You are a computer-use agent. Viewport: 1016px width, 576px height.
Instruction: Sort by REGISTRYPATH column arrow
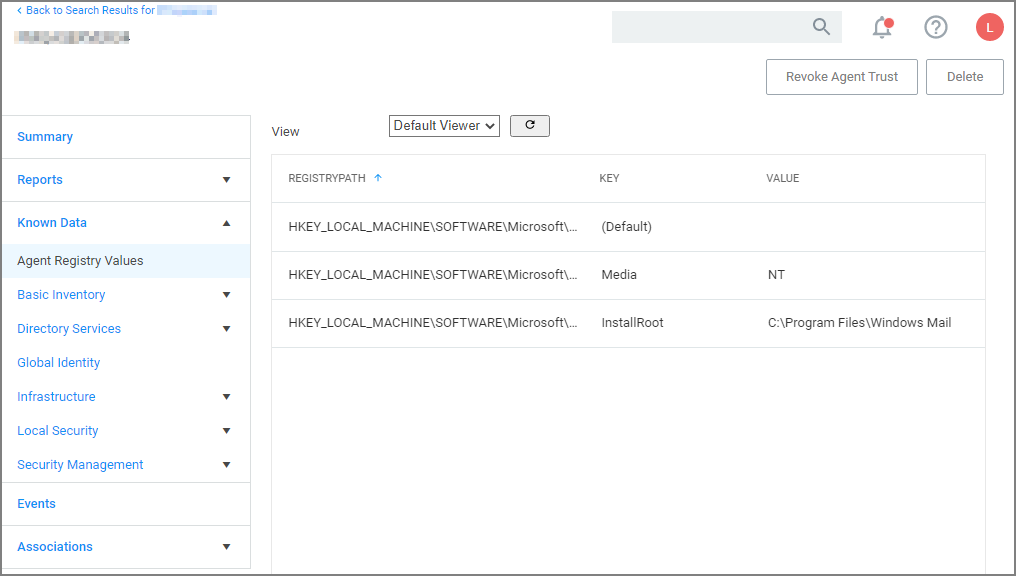(x=378, y=177)
